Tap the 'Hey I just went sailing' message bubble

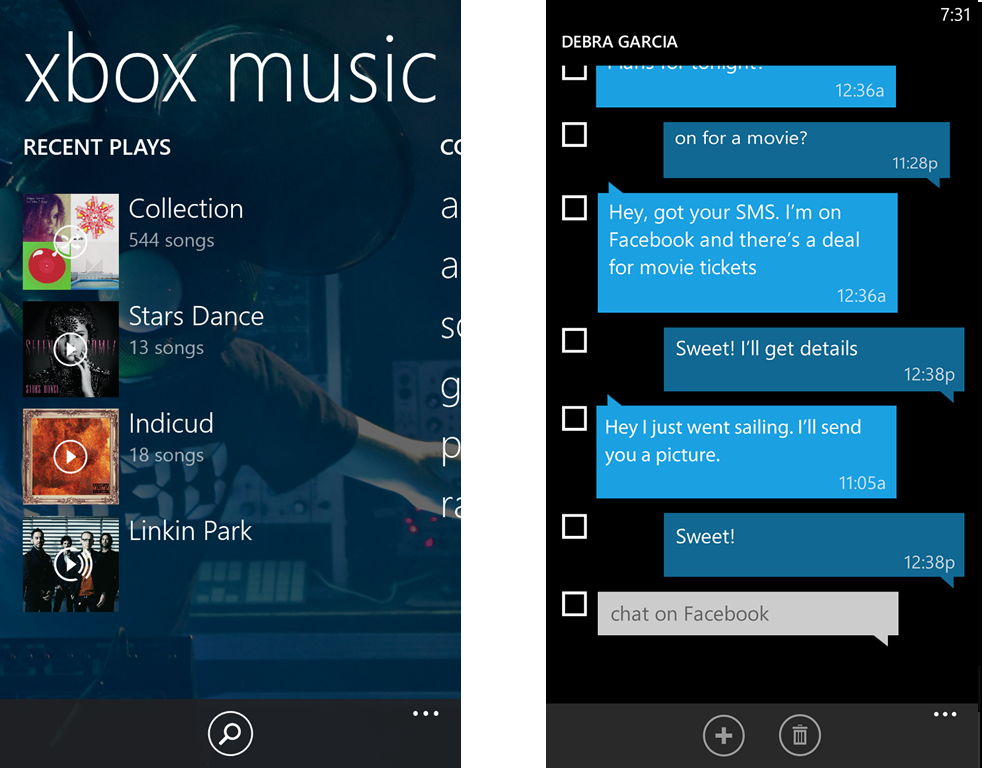coord(746,452)
